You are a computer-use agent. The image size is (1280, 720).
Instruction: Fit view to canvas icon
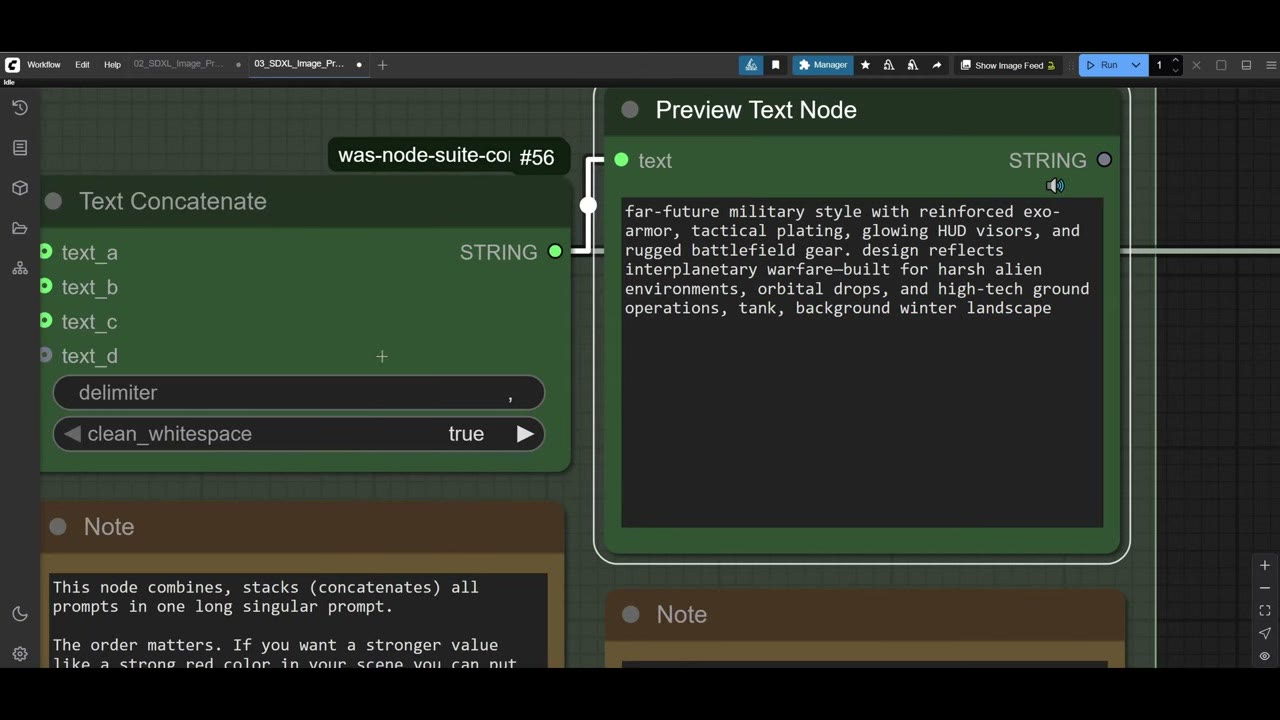pyautogui.click(x=1265, y=610)
